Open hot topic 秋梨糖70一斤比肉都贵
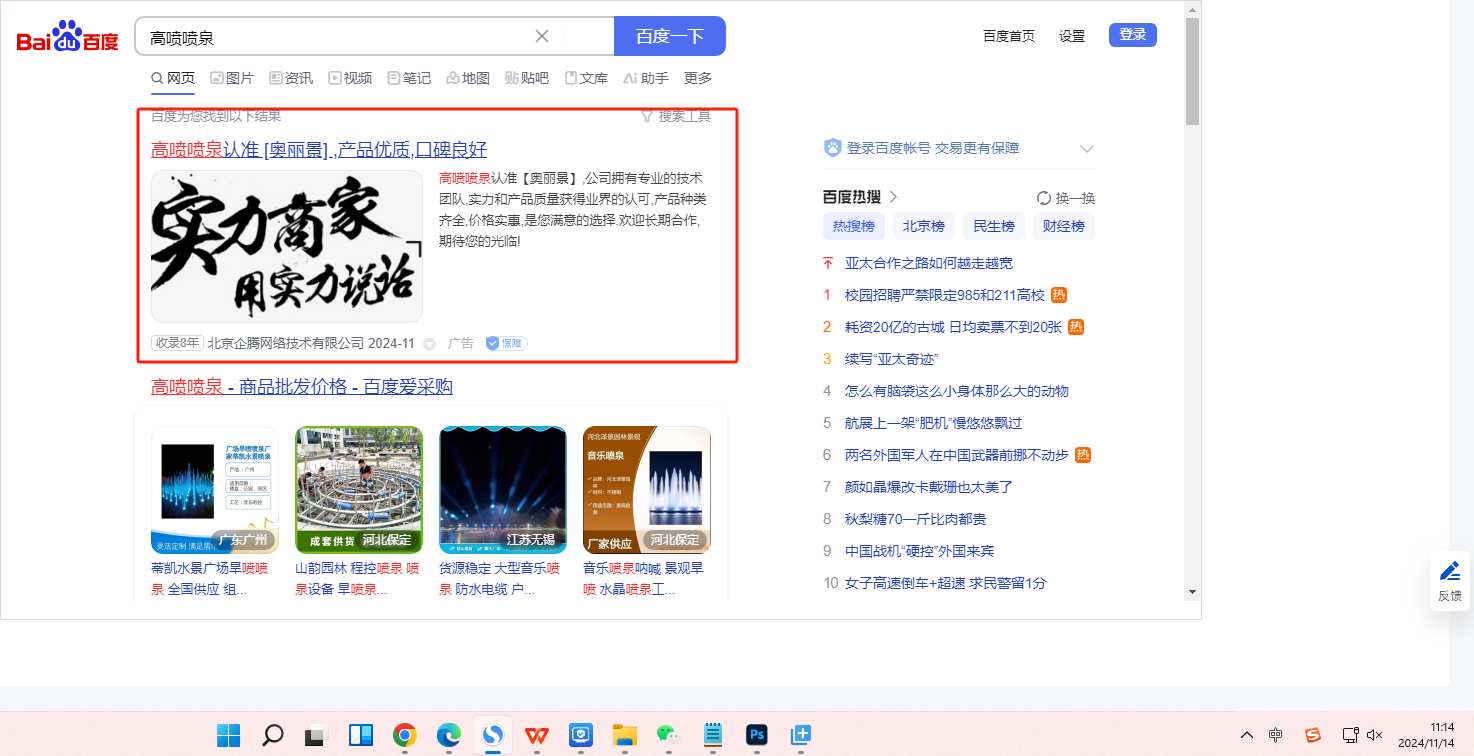The width and height of the screenshot is (1474, 756). click(x=915, y=519)
